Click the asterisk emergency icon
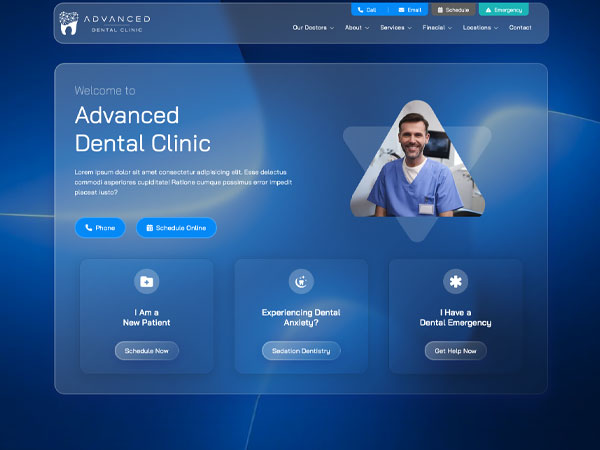 (455, 282)
